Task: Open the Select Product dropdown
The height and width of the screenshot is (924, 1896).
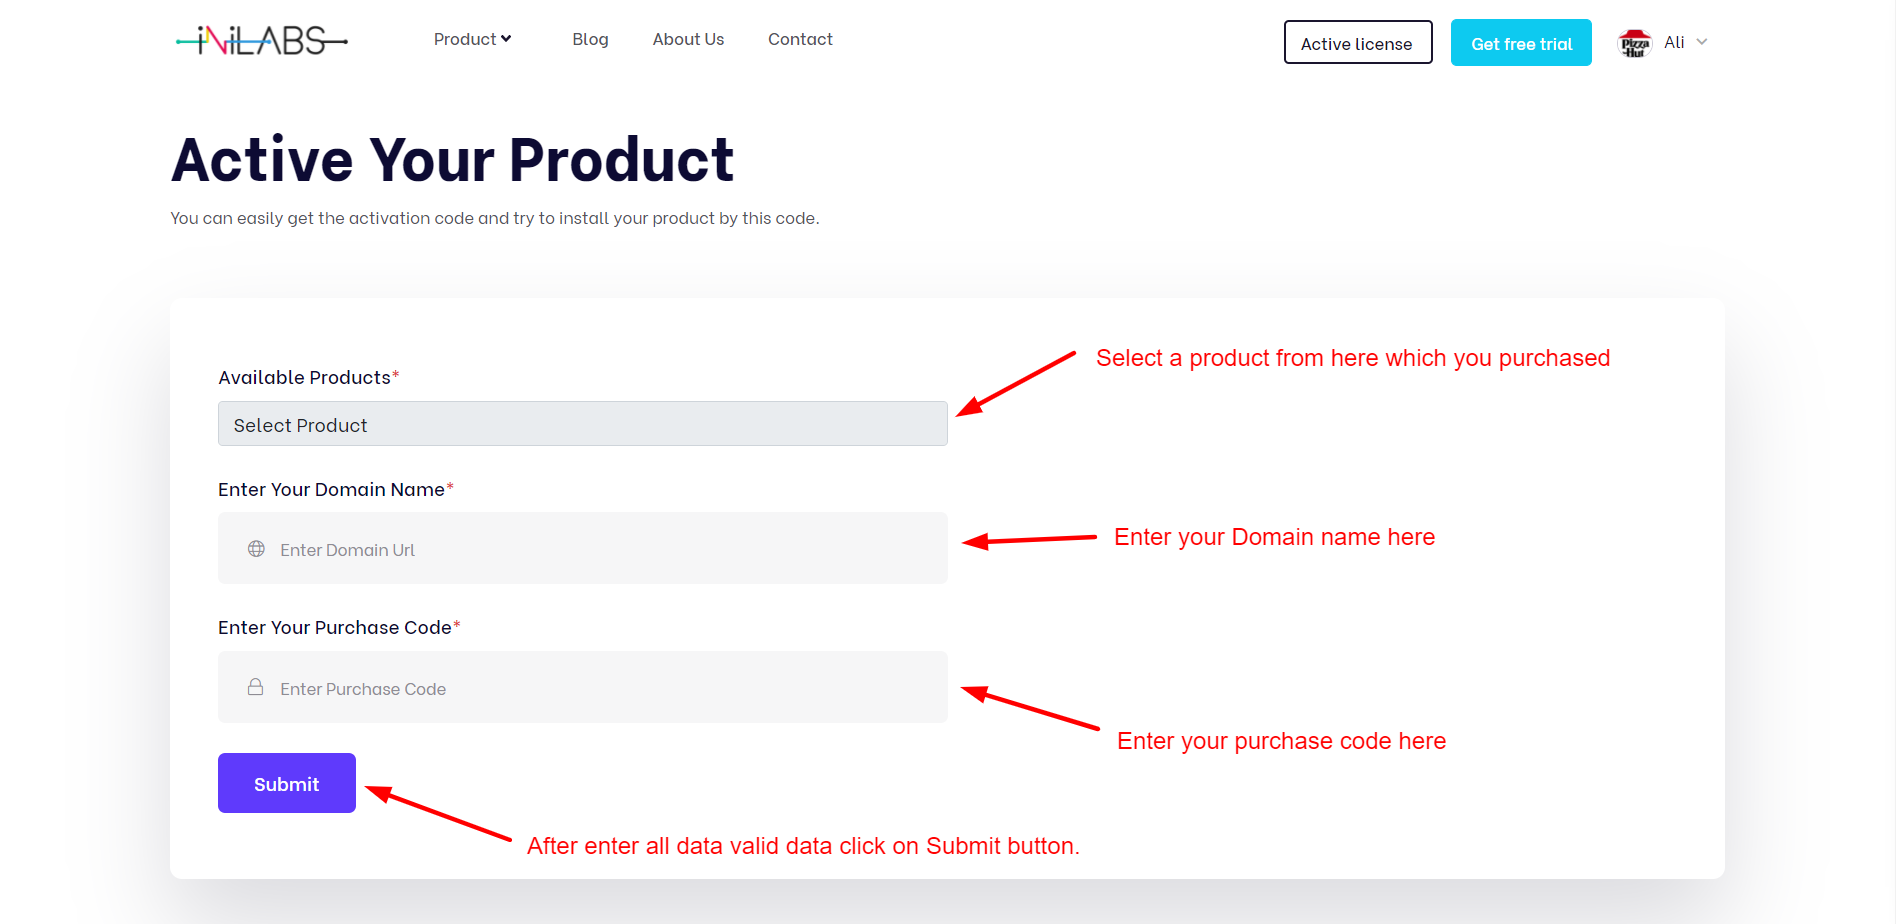Action: coord(582,424)
